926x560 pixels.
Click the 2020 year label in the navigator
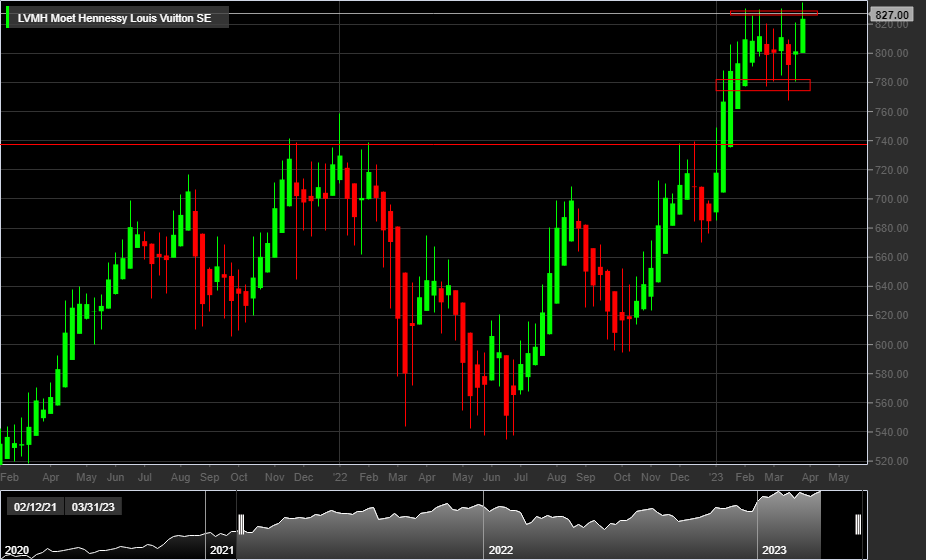click(17, 551)
